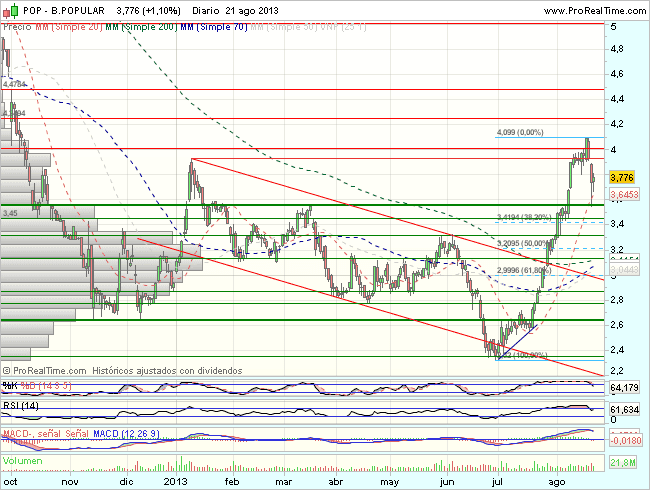The image size is (650, 490).
Task: Click the 4,8 price axis label
Action: tap(617, 49)
